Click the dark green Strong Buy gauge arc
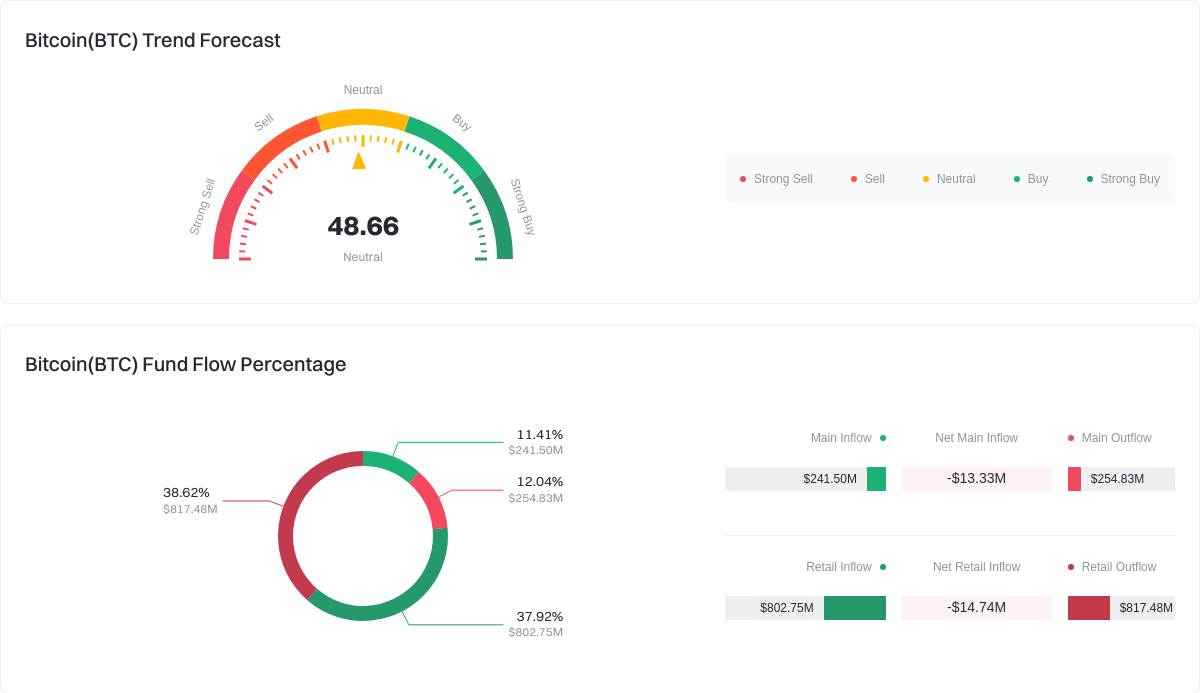Image resolution: width=1200 pixels, height=693 pixels. point(498,214)
